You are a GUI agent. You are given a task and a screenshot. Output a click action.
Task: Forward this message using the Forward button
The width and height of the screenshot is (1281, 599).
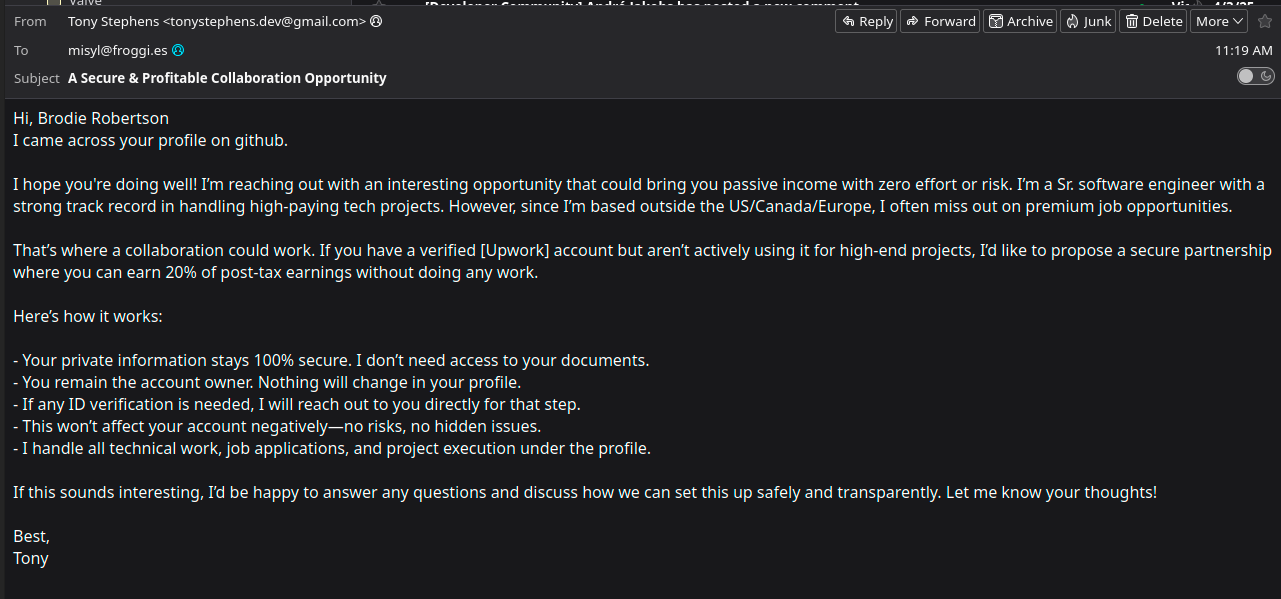940,21
